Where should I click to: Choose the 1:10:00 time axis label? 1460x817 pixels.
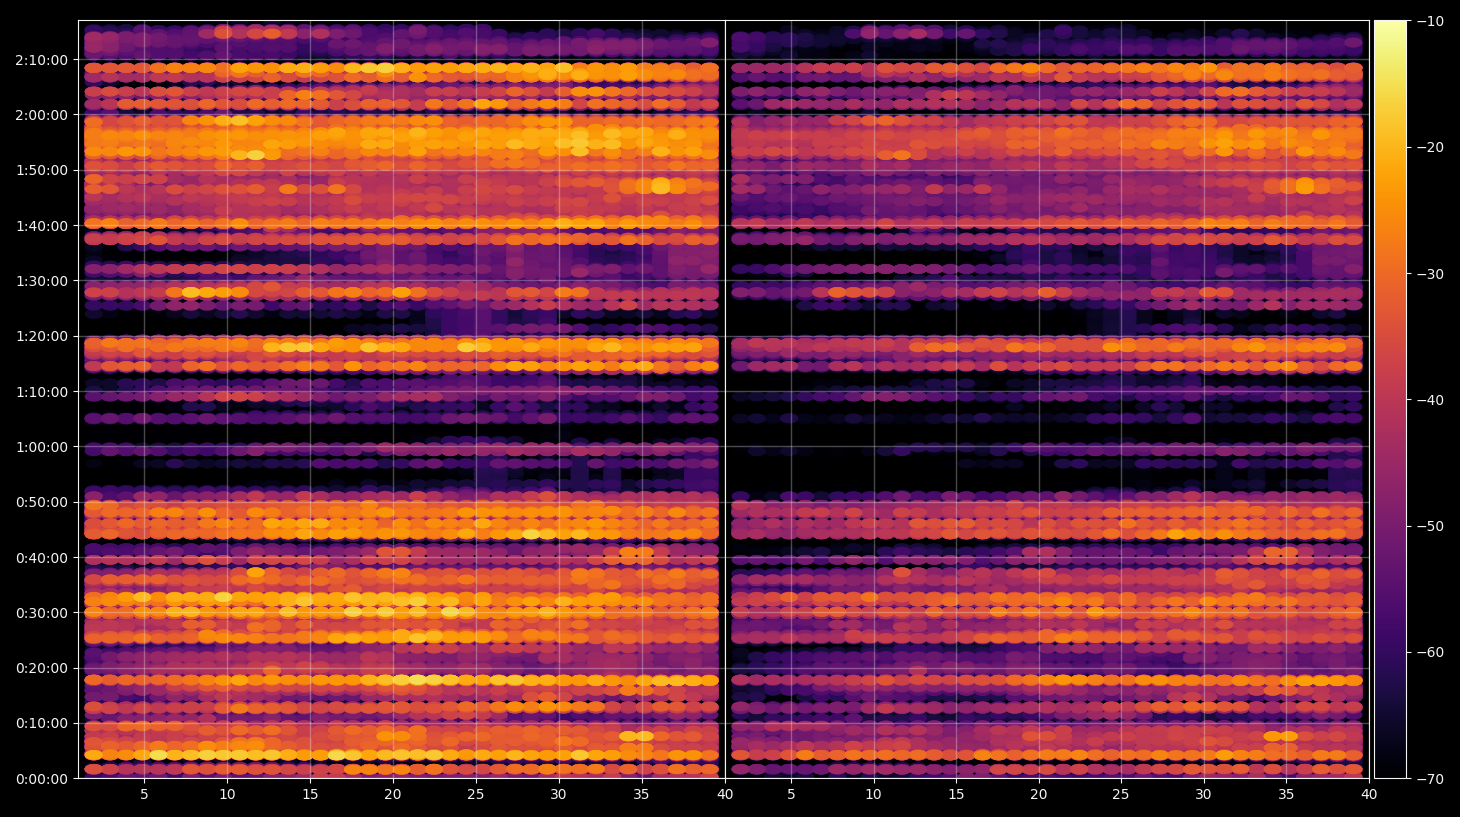42,392
